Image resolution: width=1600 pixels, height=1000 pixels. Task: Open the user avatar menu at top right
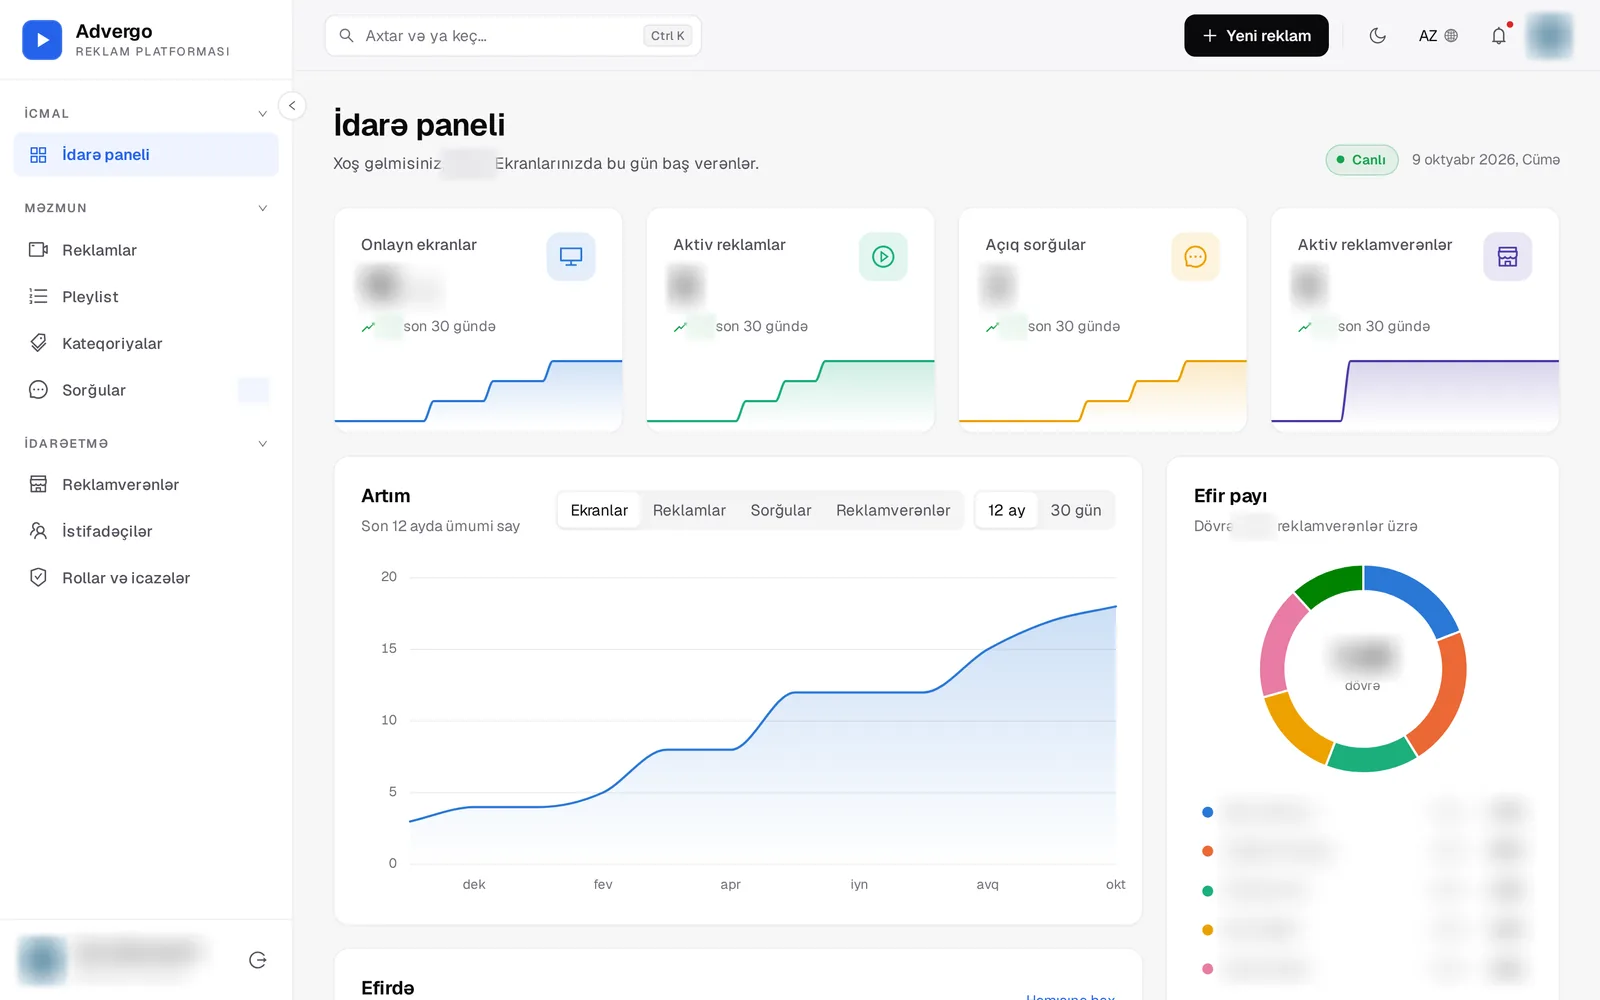(x=1549, y=36)
